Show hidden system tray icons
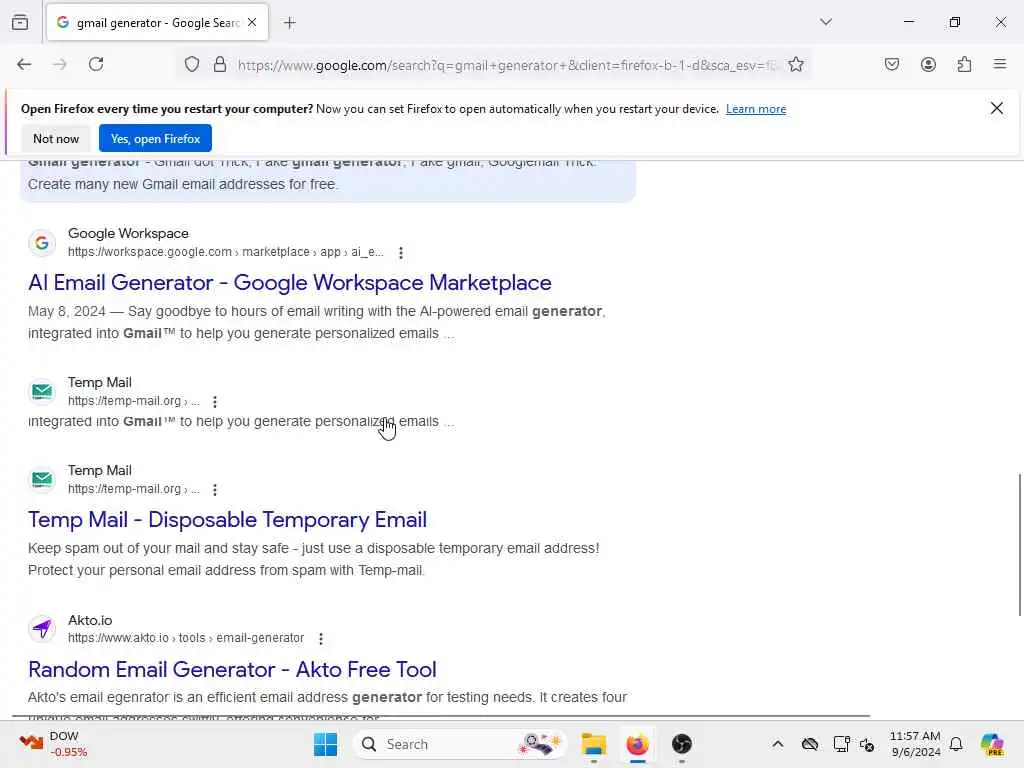Screen dimensions: 1024x768 click(x=778, y=744)
